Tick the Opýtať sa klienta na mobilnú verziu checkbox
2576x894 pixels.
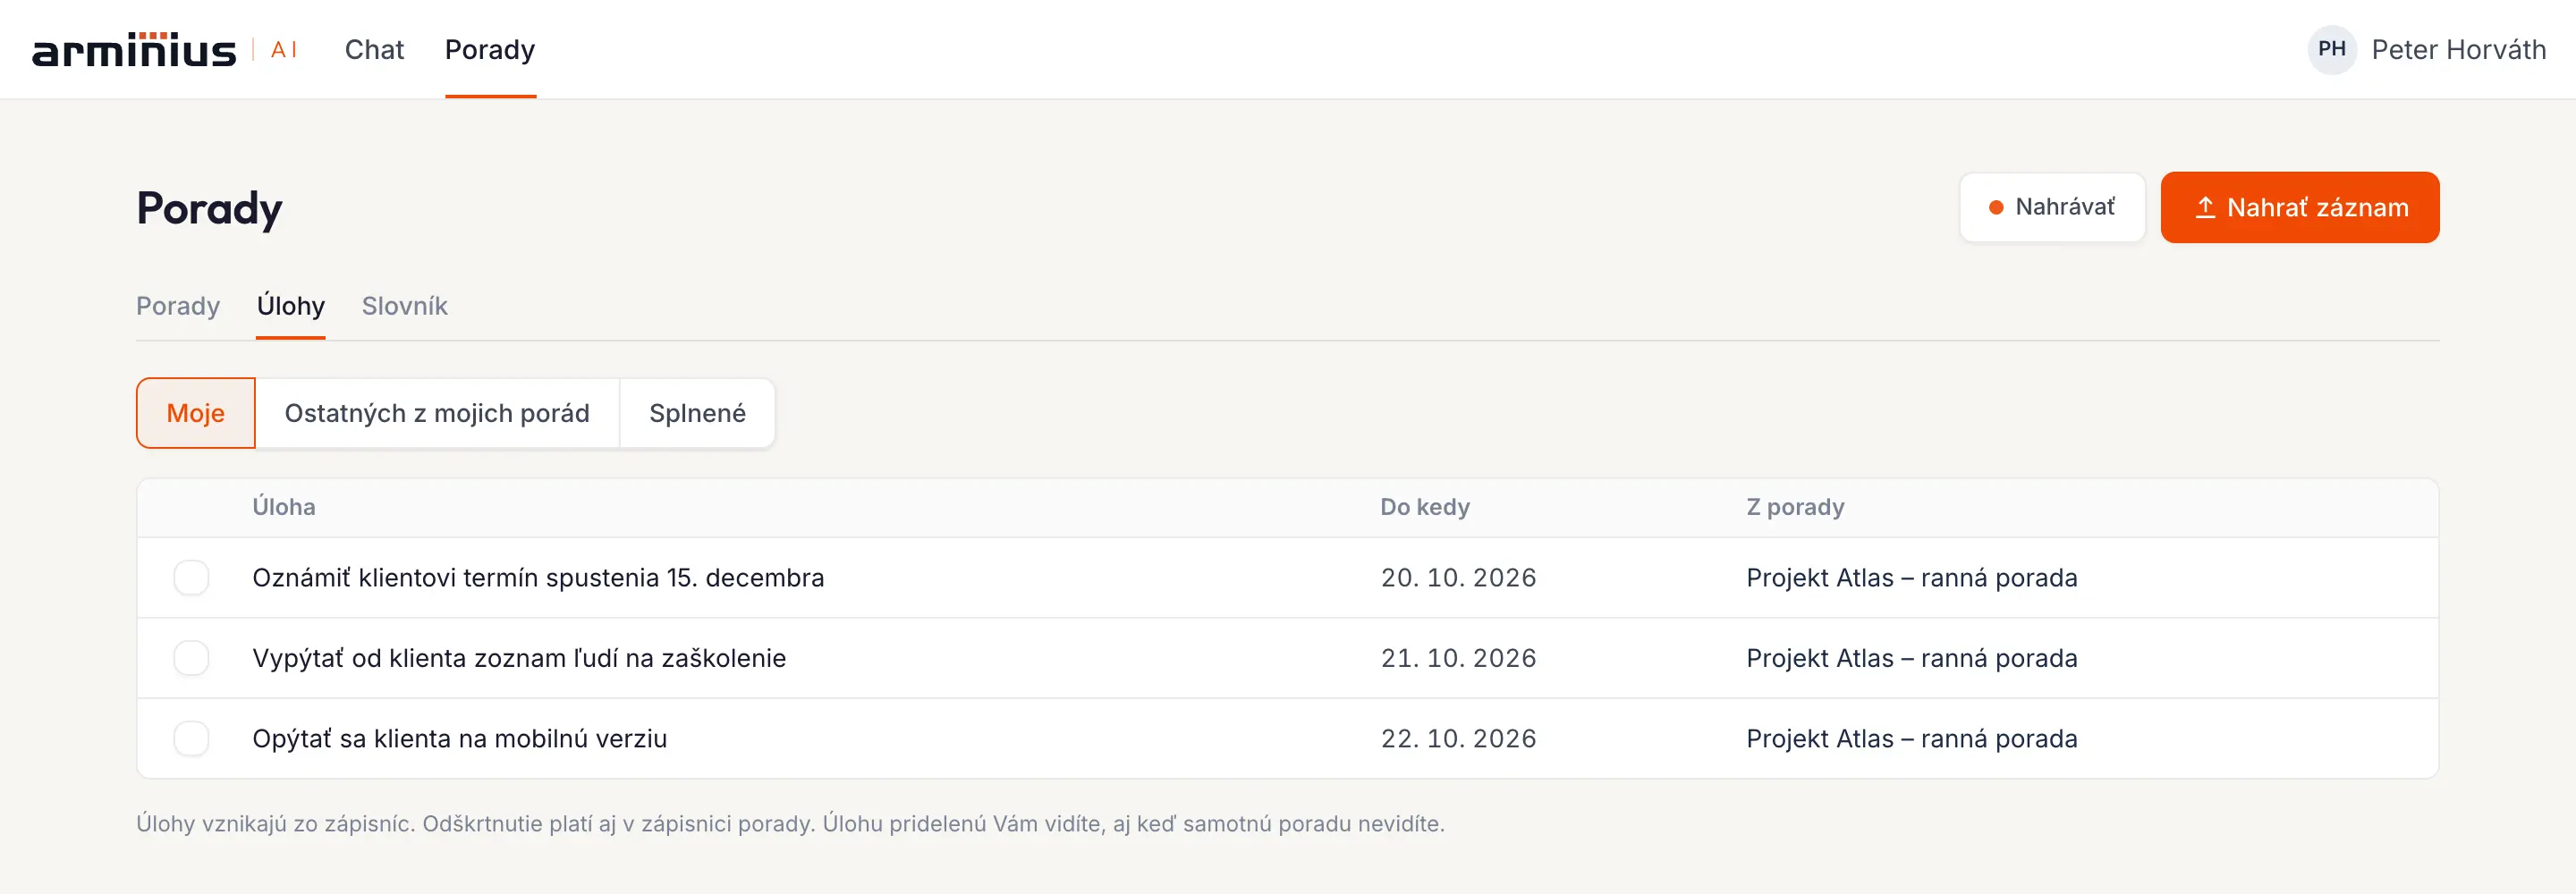(x=191, y=738)
